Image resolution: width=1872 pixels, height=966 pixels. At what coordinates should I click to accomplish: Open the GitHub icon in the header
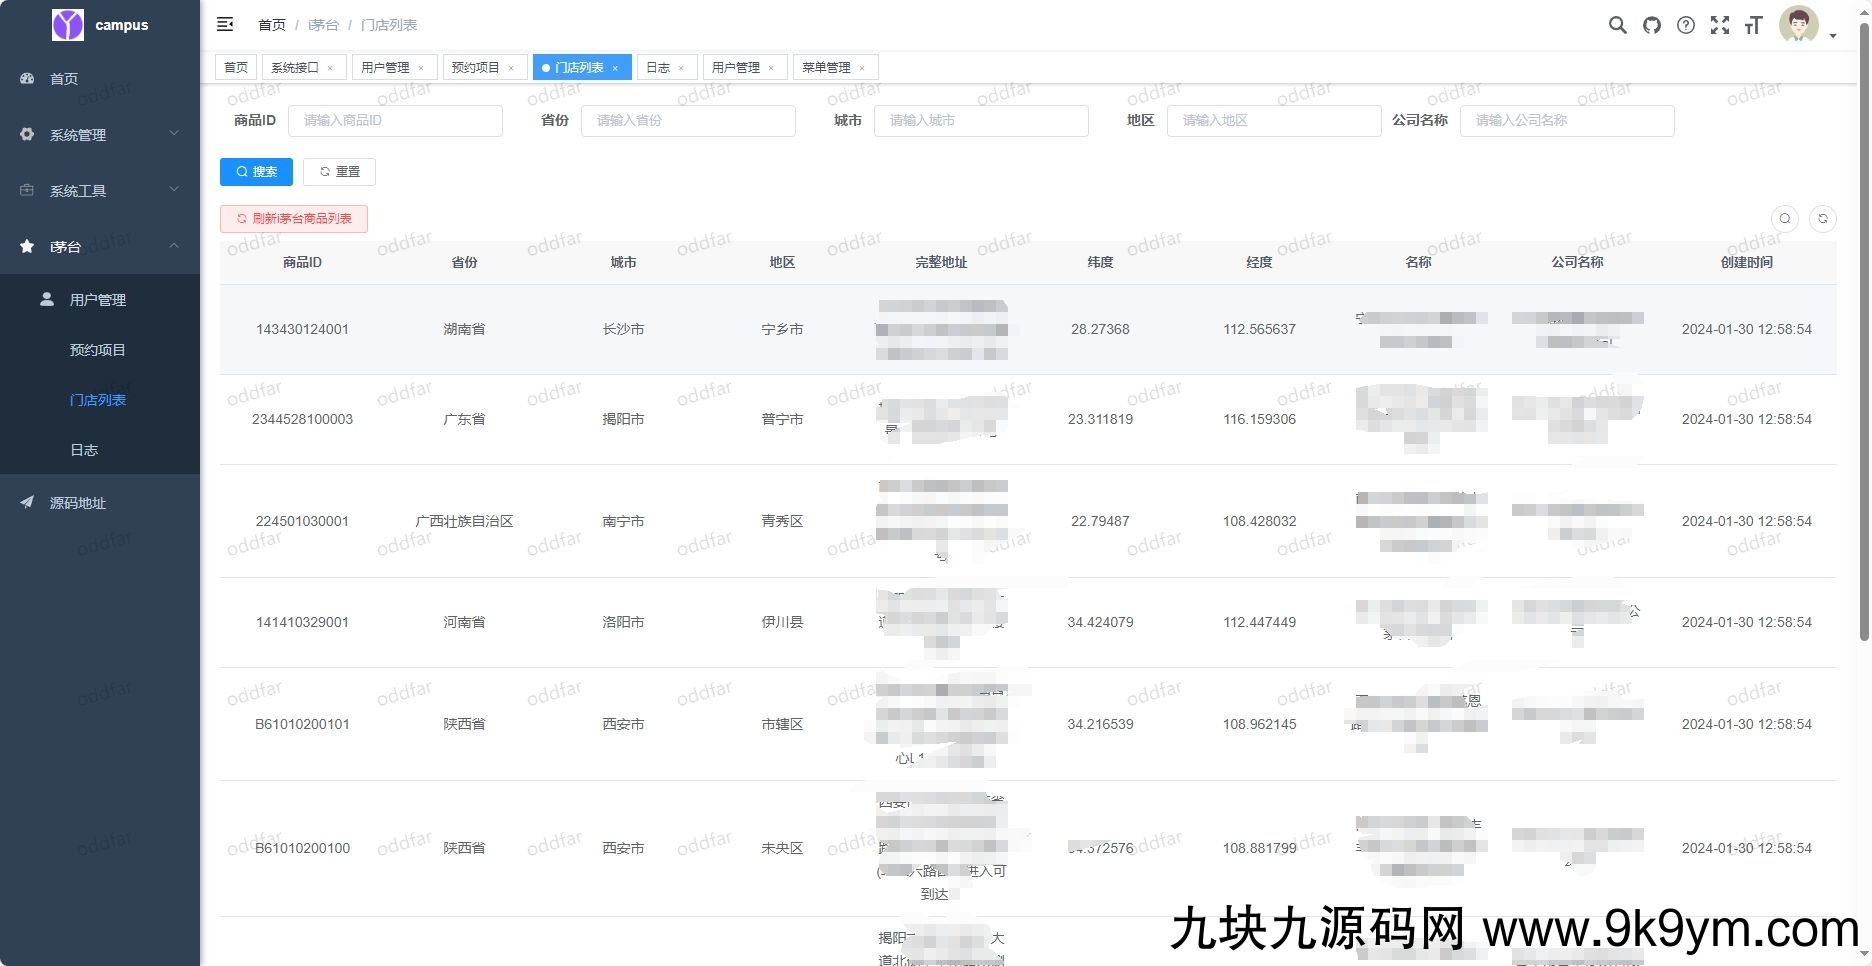[x=1651, y=25]
